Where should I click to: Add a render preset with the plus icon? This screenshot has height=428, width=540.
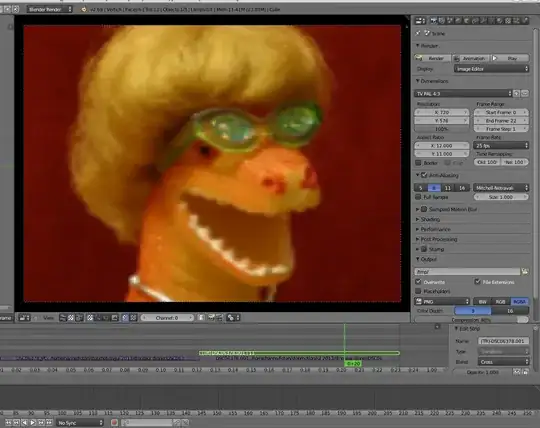pyautogui.click(x=517, y=94)
